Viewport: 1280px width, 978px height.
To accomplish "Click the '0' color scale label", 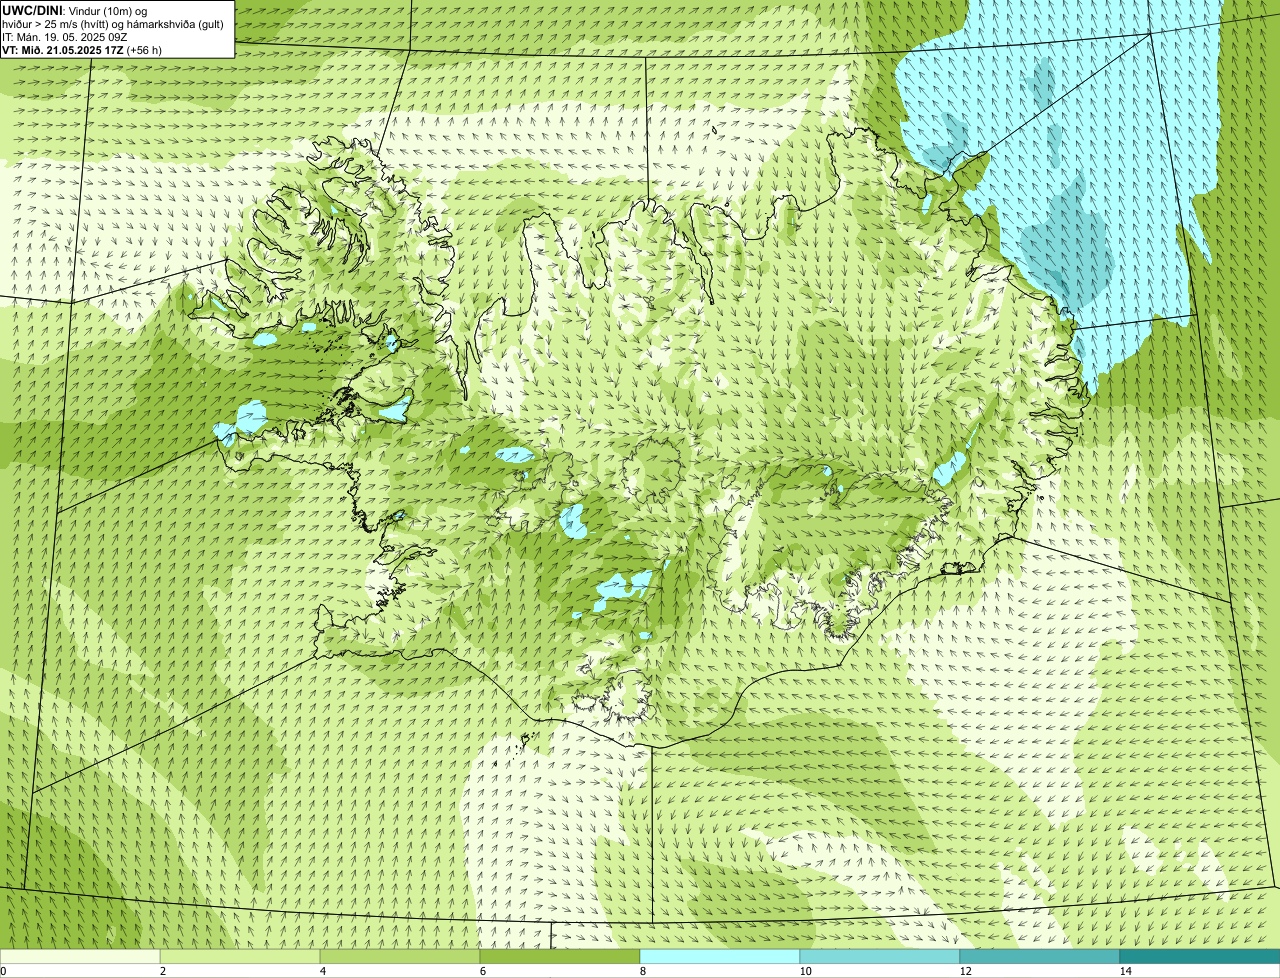I will [x=3, y=971].
